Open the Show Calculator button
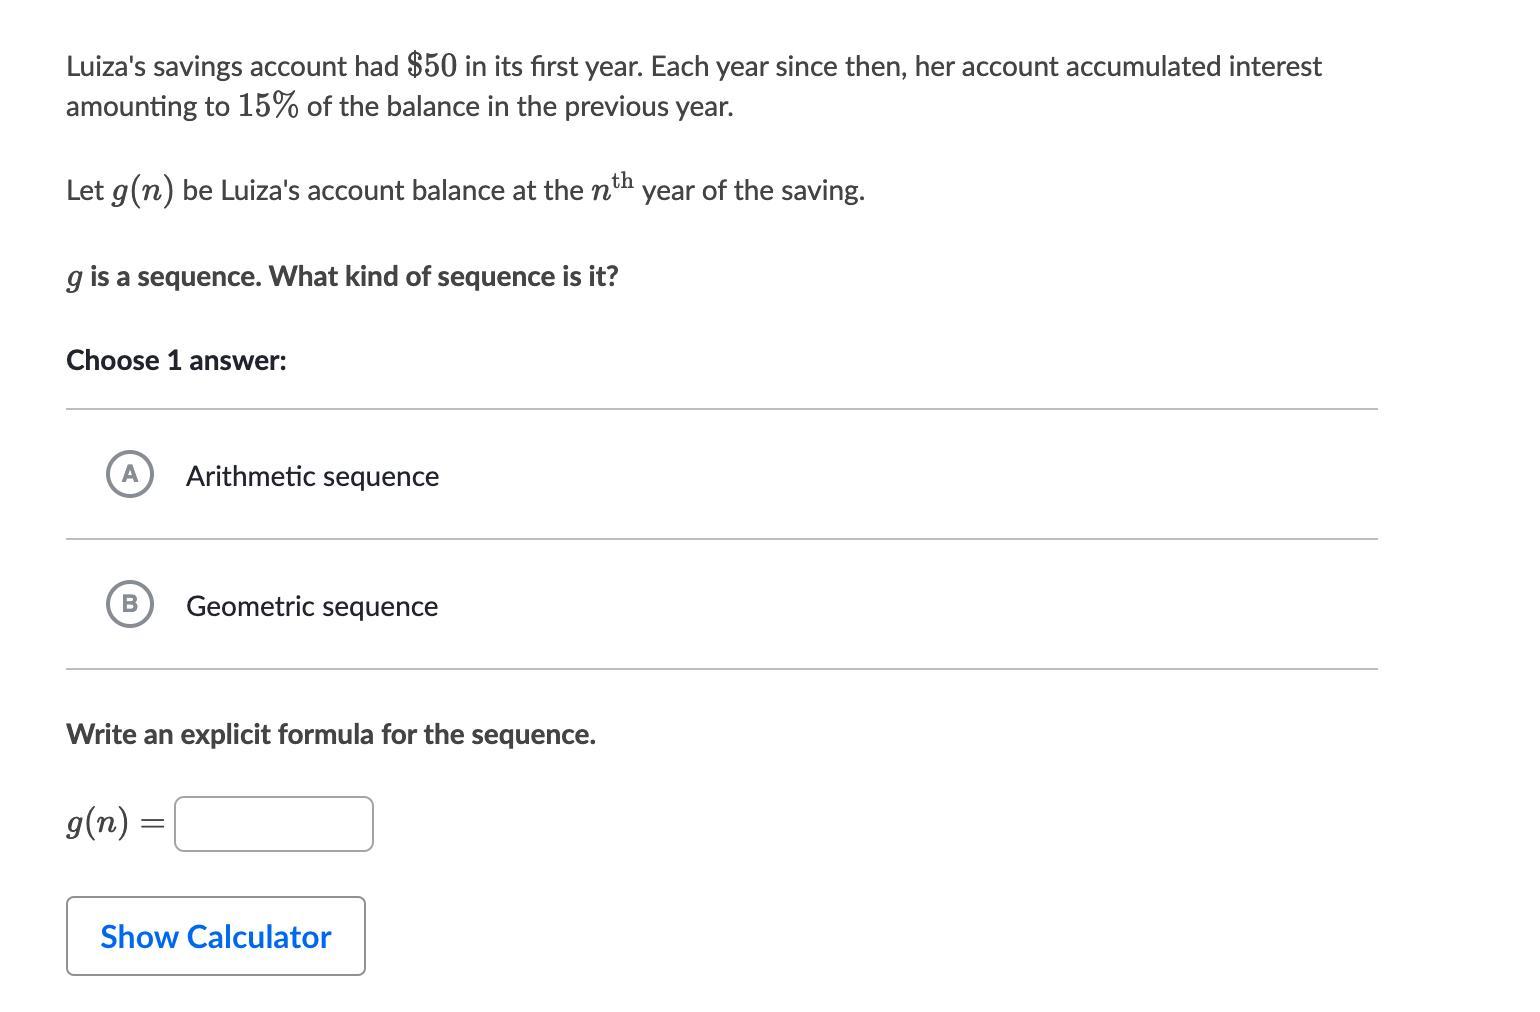1540x1012 pixels. (216, 936)
